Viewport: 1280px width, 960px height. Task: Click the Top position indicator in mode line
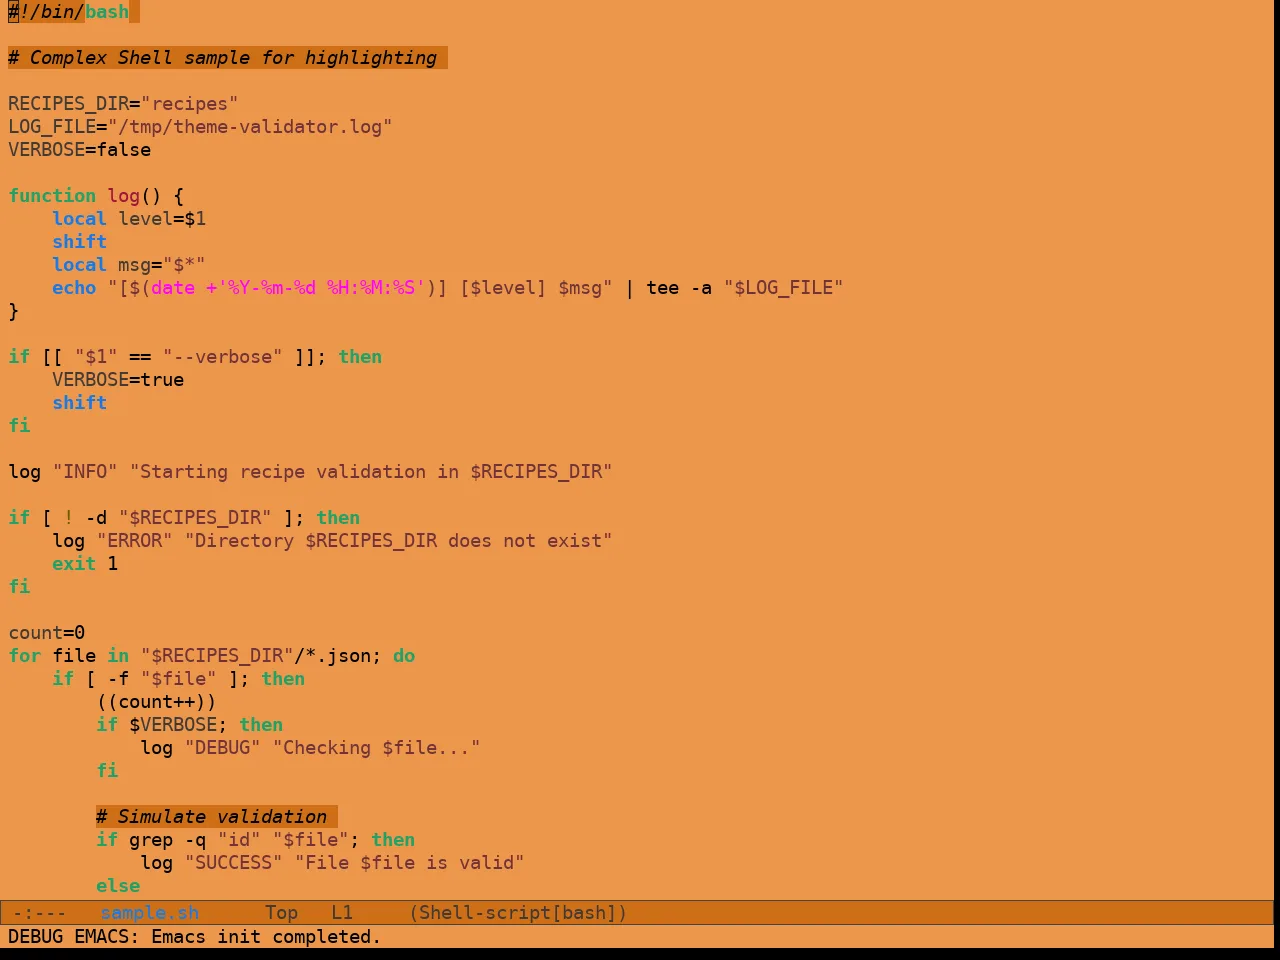tap(281, 912)
